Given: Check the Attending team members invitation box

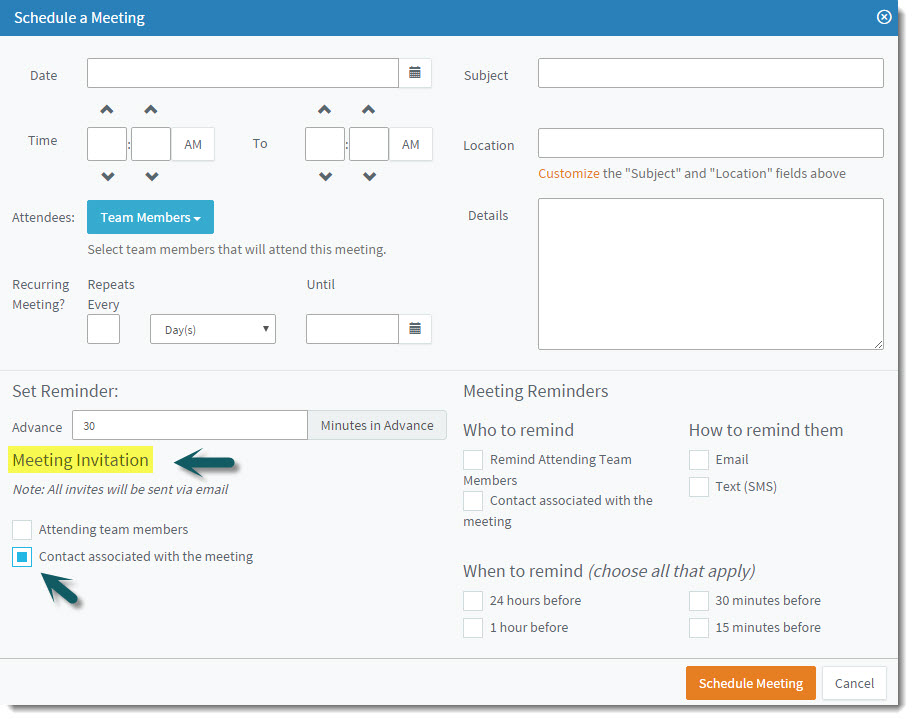Looking at the screenshot, I should click(22, 530).
